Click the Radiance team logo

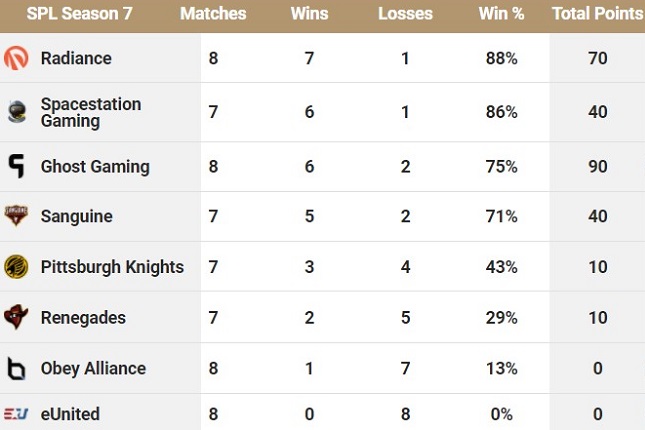click(x=16, y=58)
